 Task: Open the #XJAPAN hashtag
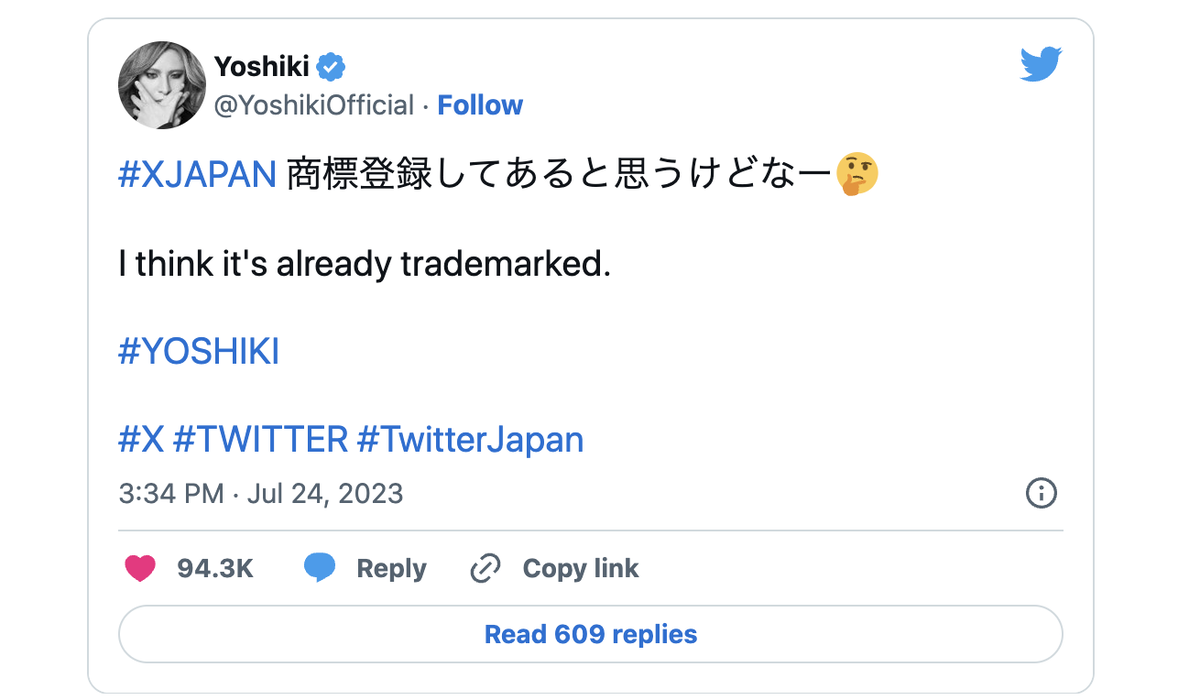click(197, 175)
